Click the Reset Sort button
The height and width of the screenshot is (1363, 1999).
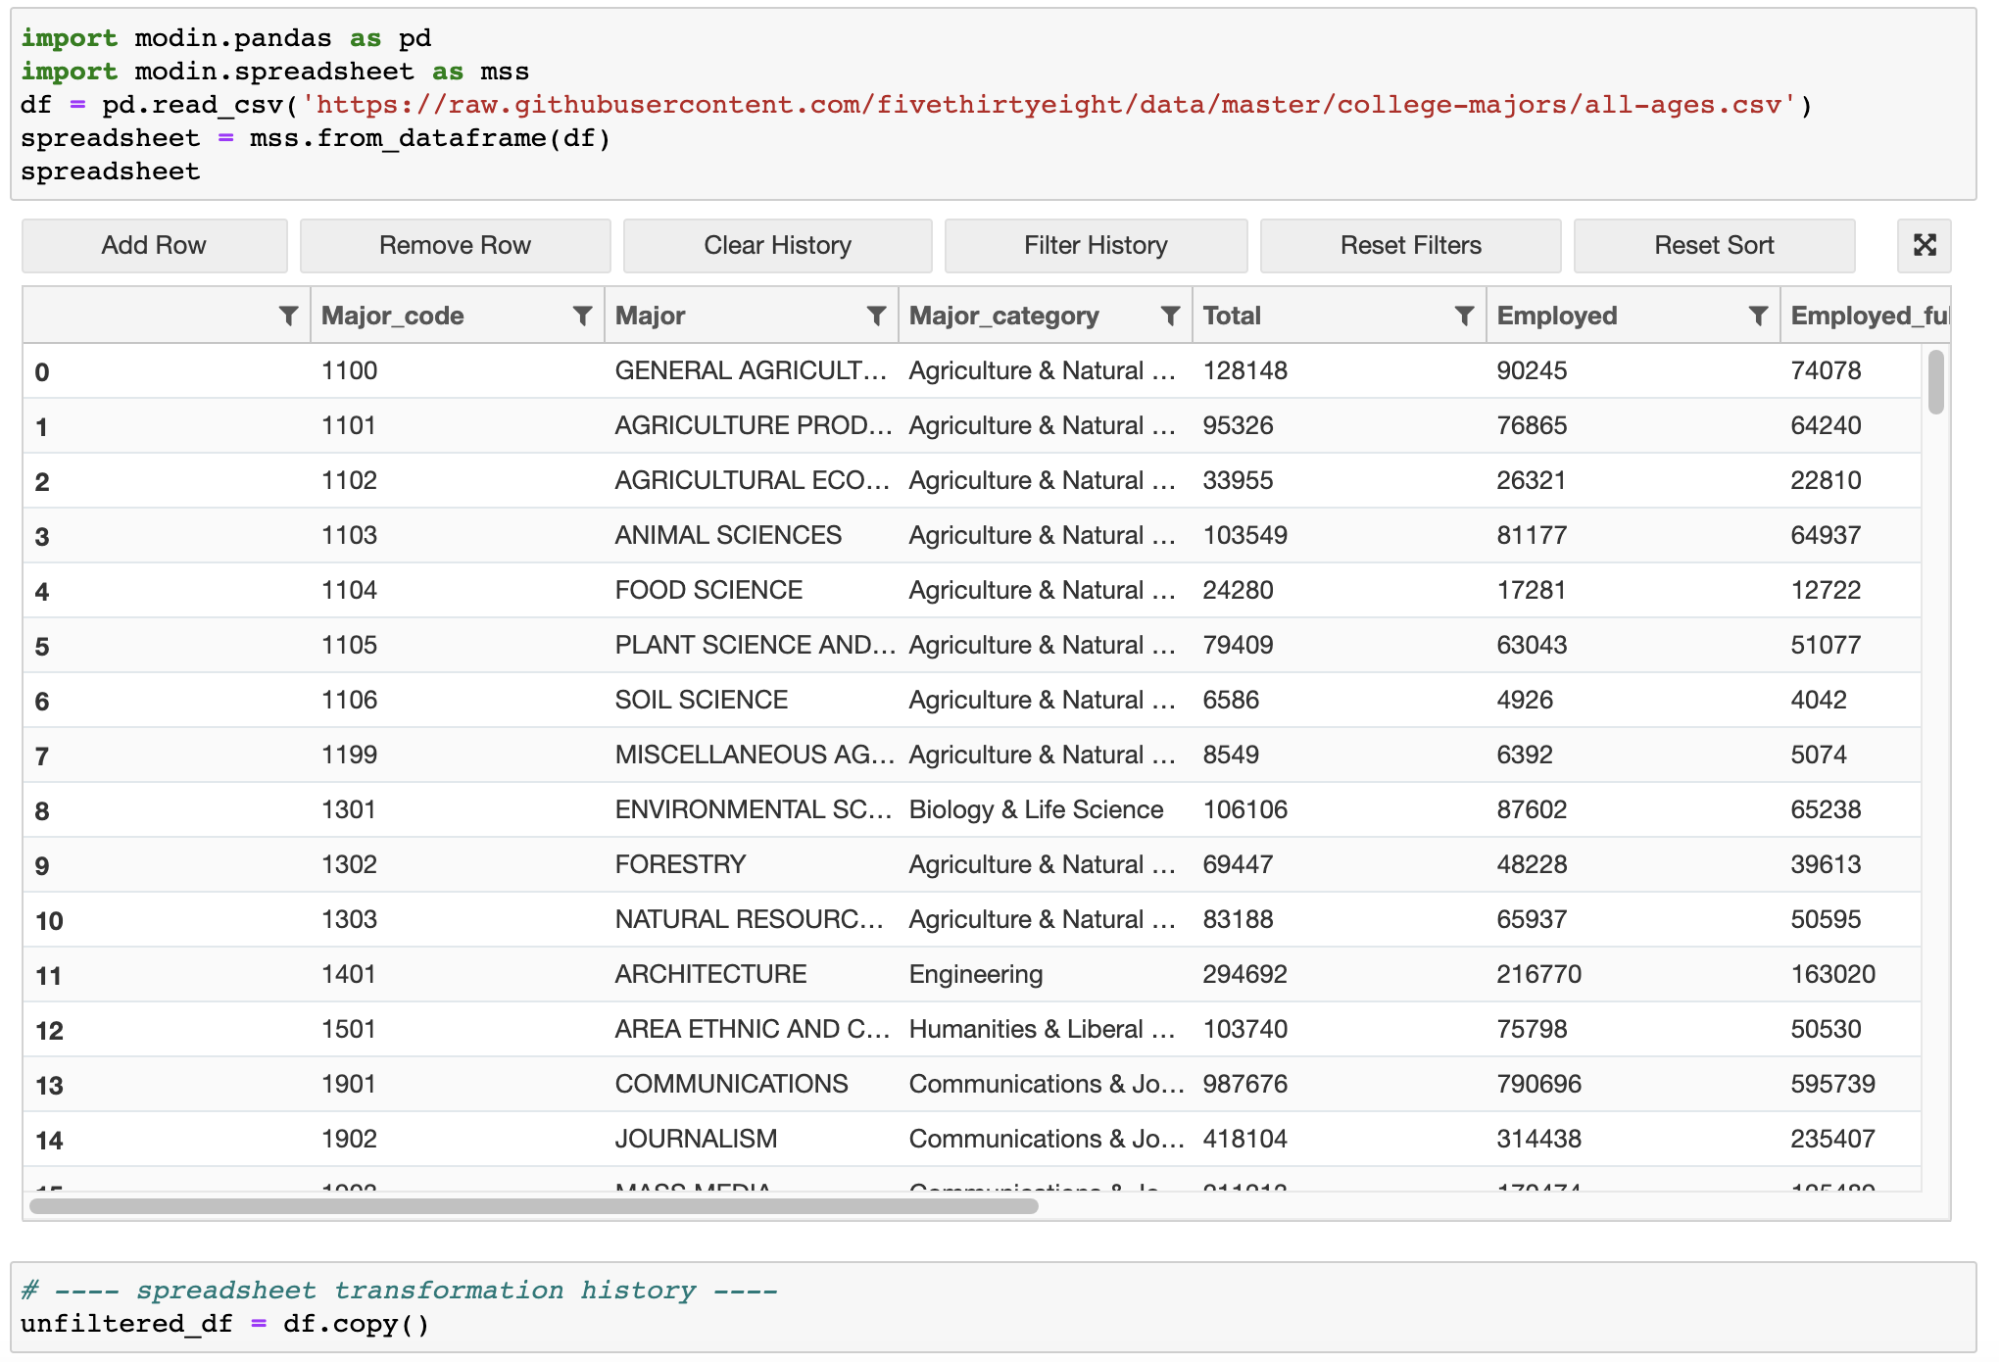pyautogui.click(x=1714, y=245)
